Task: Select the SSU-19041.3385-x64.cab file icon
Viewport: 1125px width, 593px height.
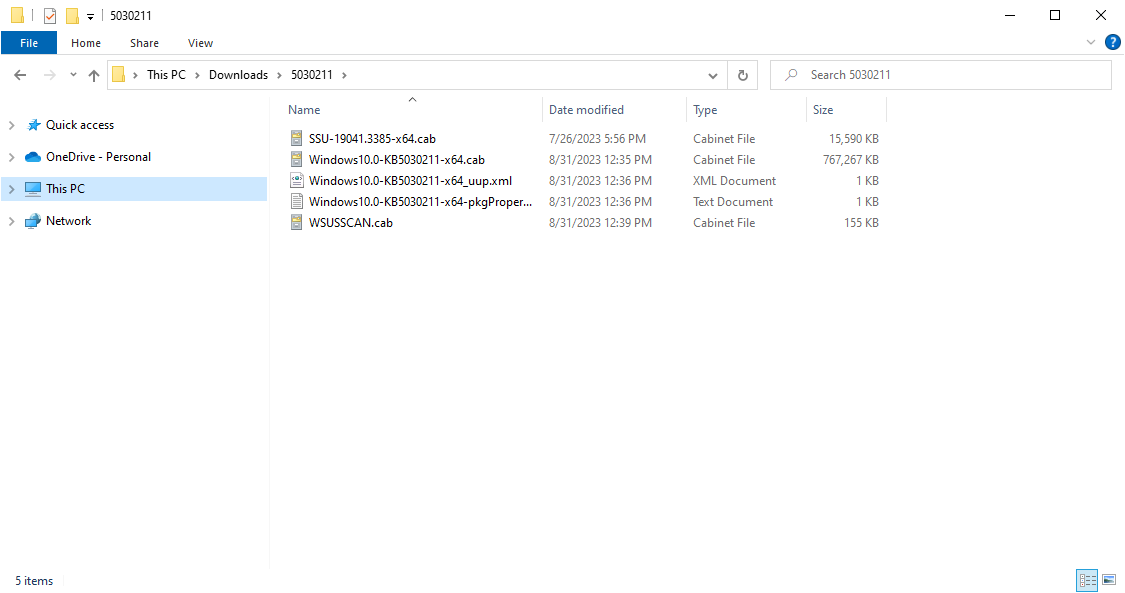Action: [296, 138]
